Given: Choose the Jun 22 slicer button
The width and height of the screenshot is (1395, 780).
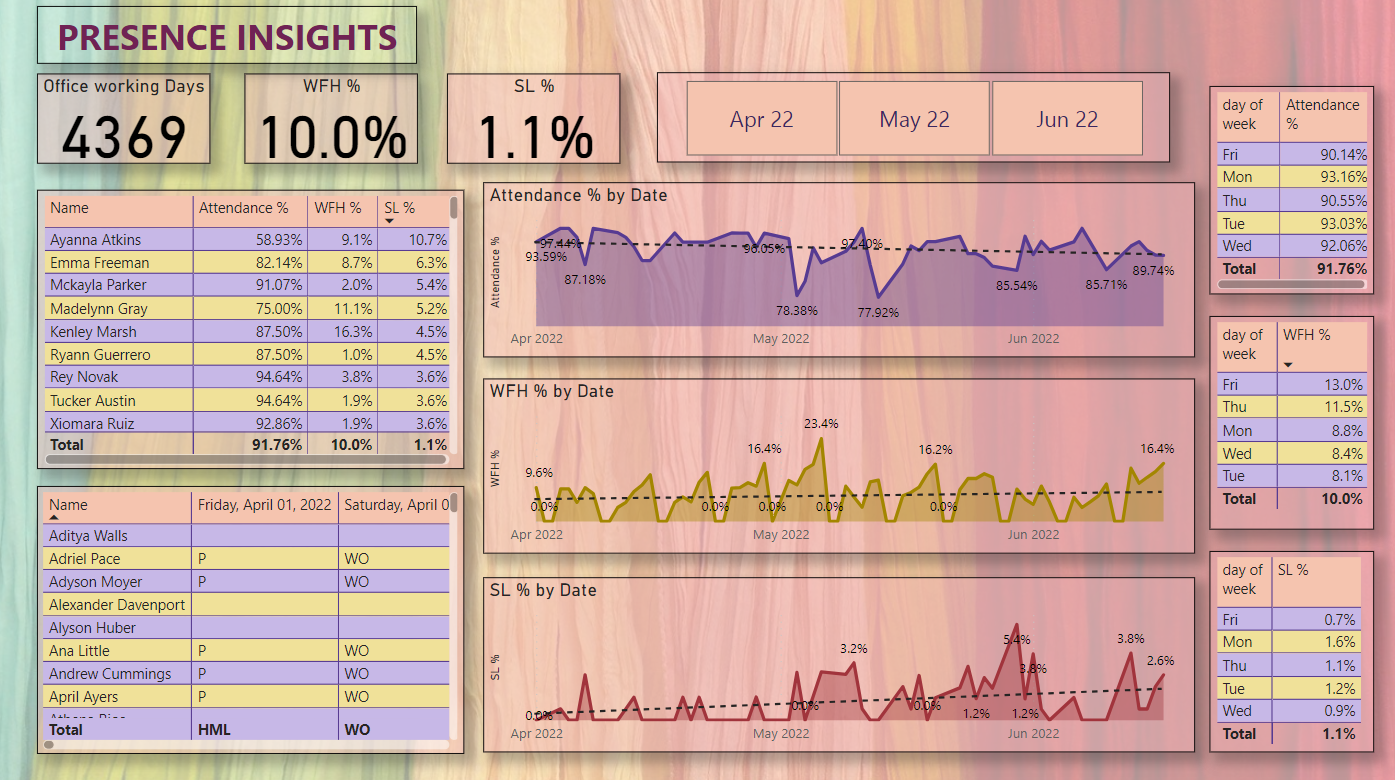Looking at the screenshot, I should (x=1066, y=120).
